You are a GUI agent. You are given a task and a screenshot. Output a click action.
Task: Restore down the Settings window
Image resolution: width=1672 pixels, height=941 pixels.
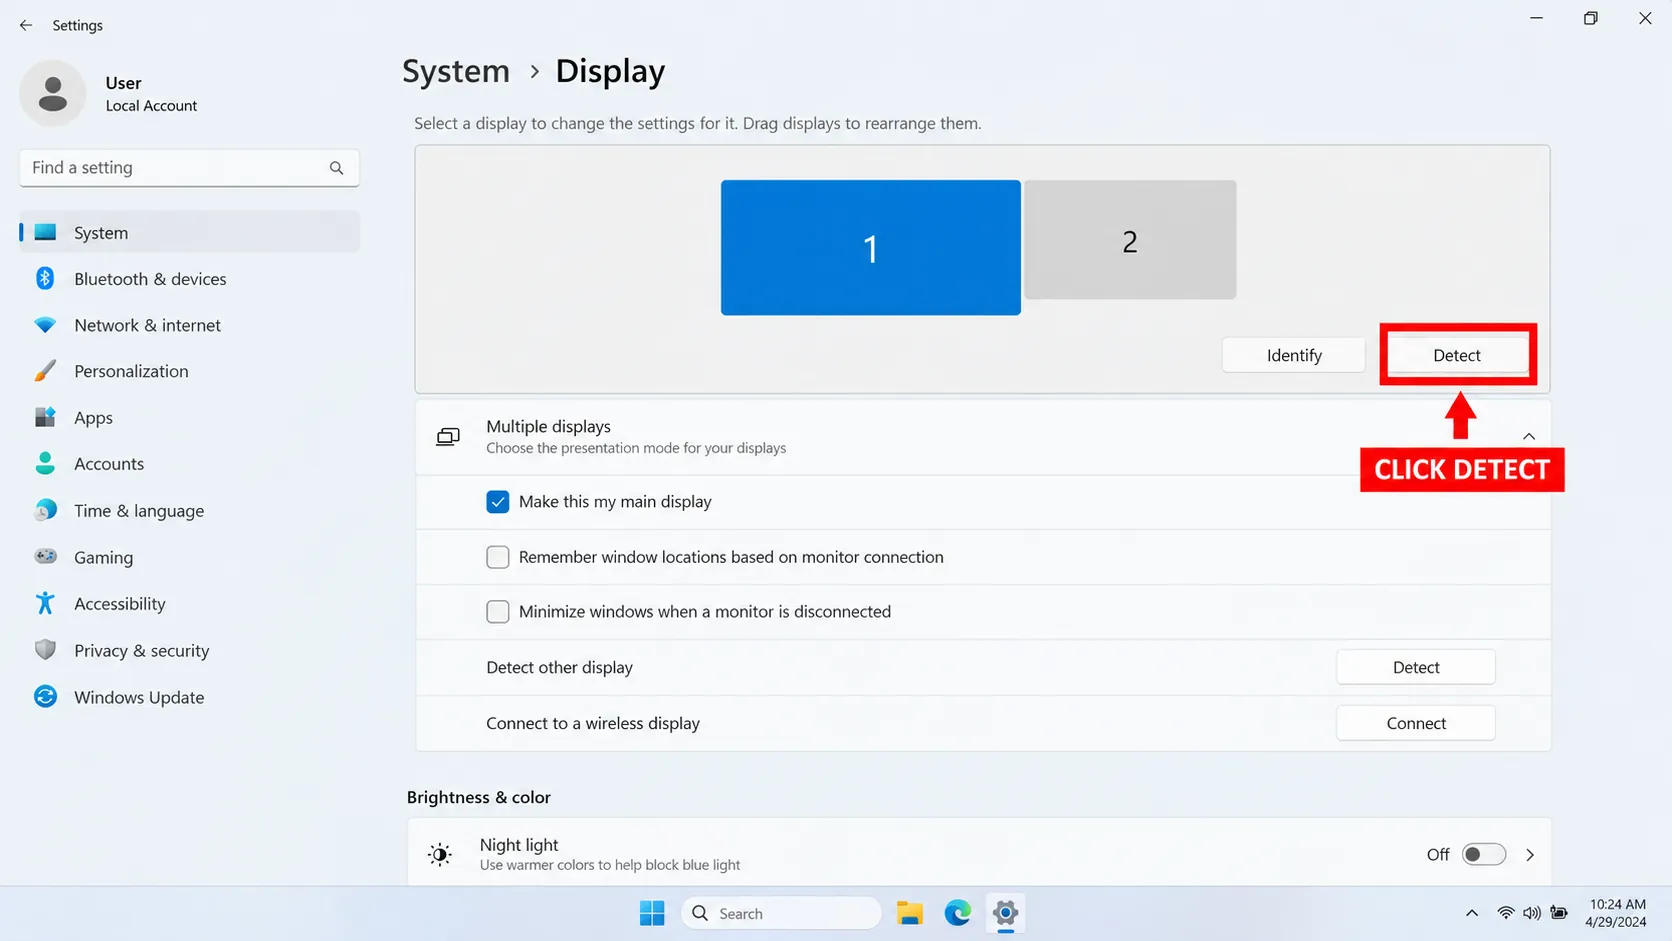pos(1590,18)
